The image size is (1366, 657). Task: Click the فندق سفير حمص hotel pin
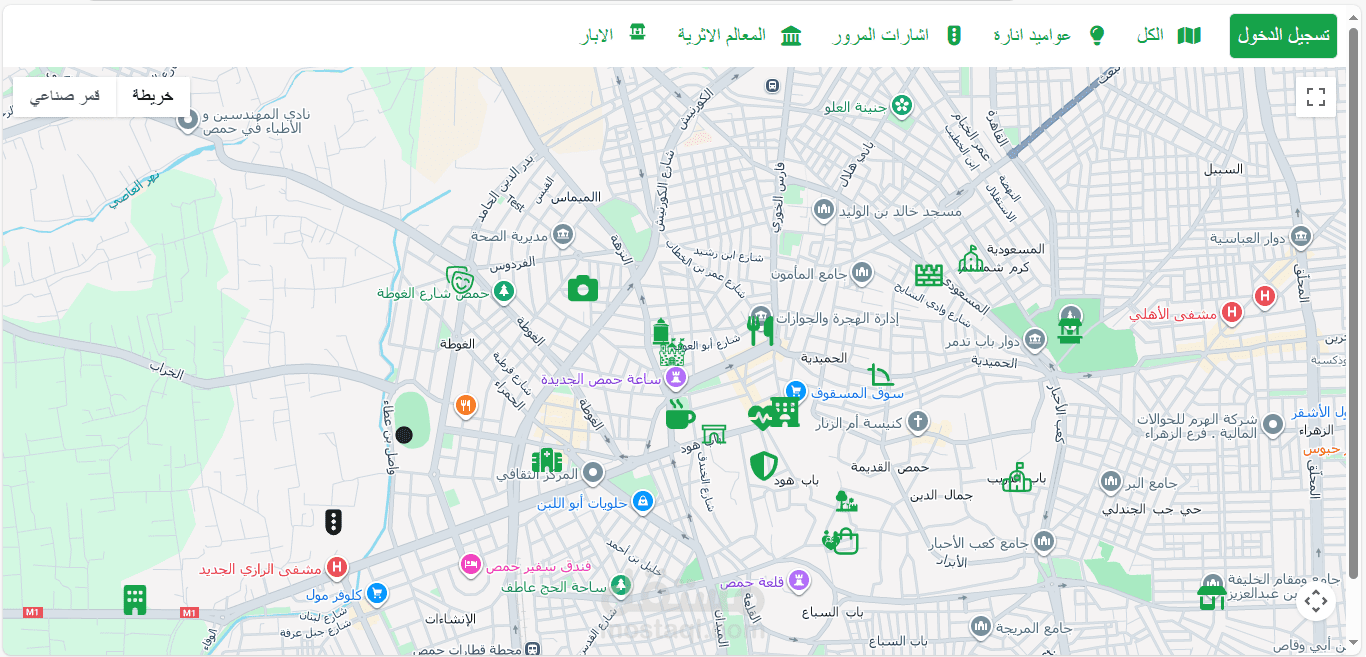point(470,566)
